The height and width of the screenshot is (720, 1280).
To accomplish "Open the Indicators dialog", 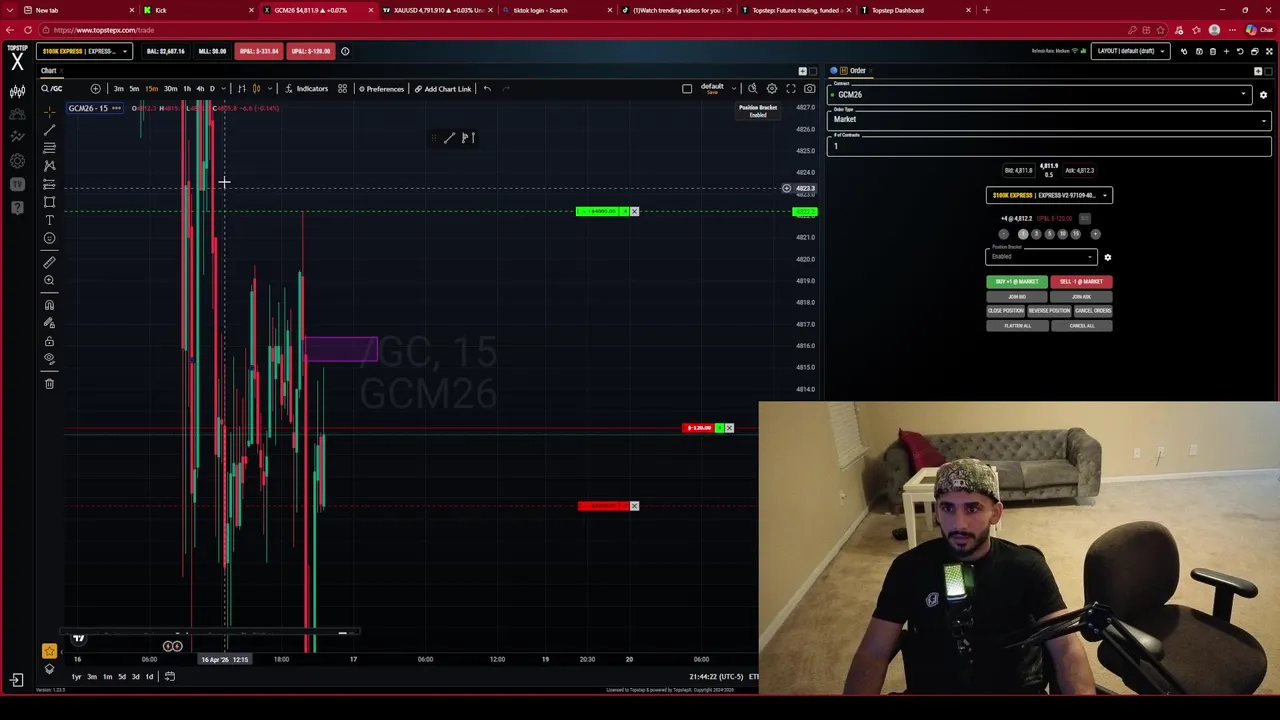I will (306, 89).
